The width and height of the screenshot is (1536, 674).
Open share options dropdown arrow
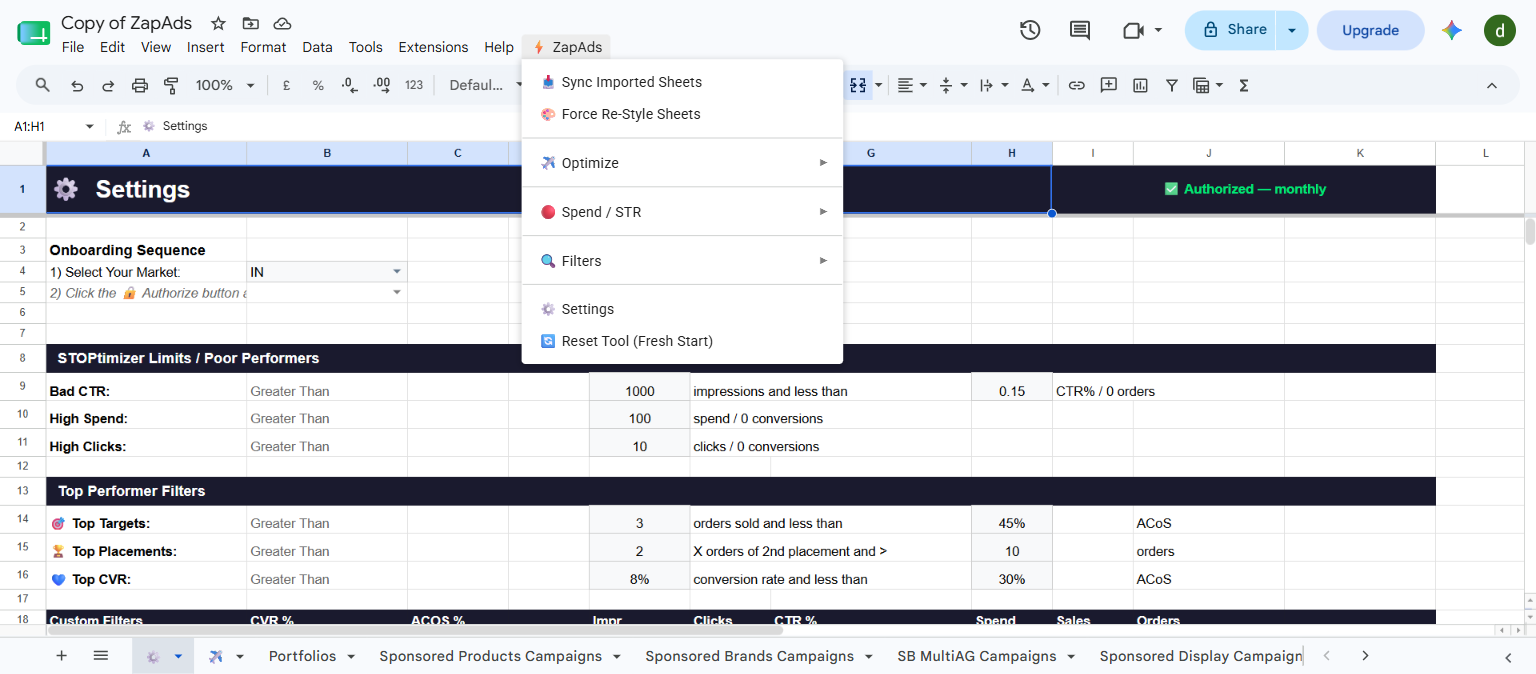1292,30
